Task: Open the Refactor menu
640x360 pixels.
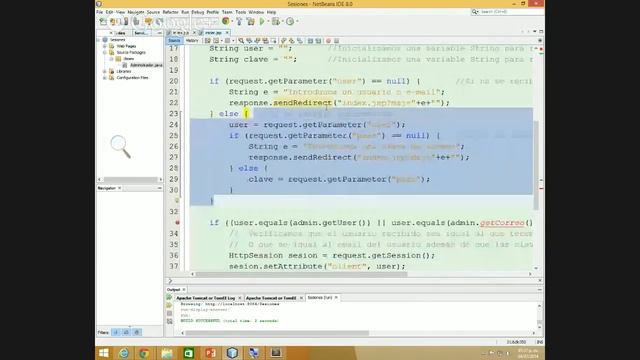Action: coord(171,12)
